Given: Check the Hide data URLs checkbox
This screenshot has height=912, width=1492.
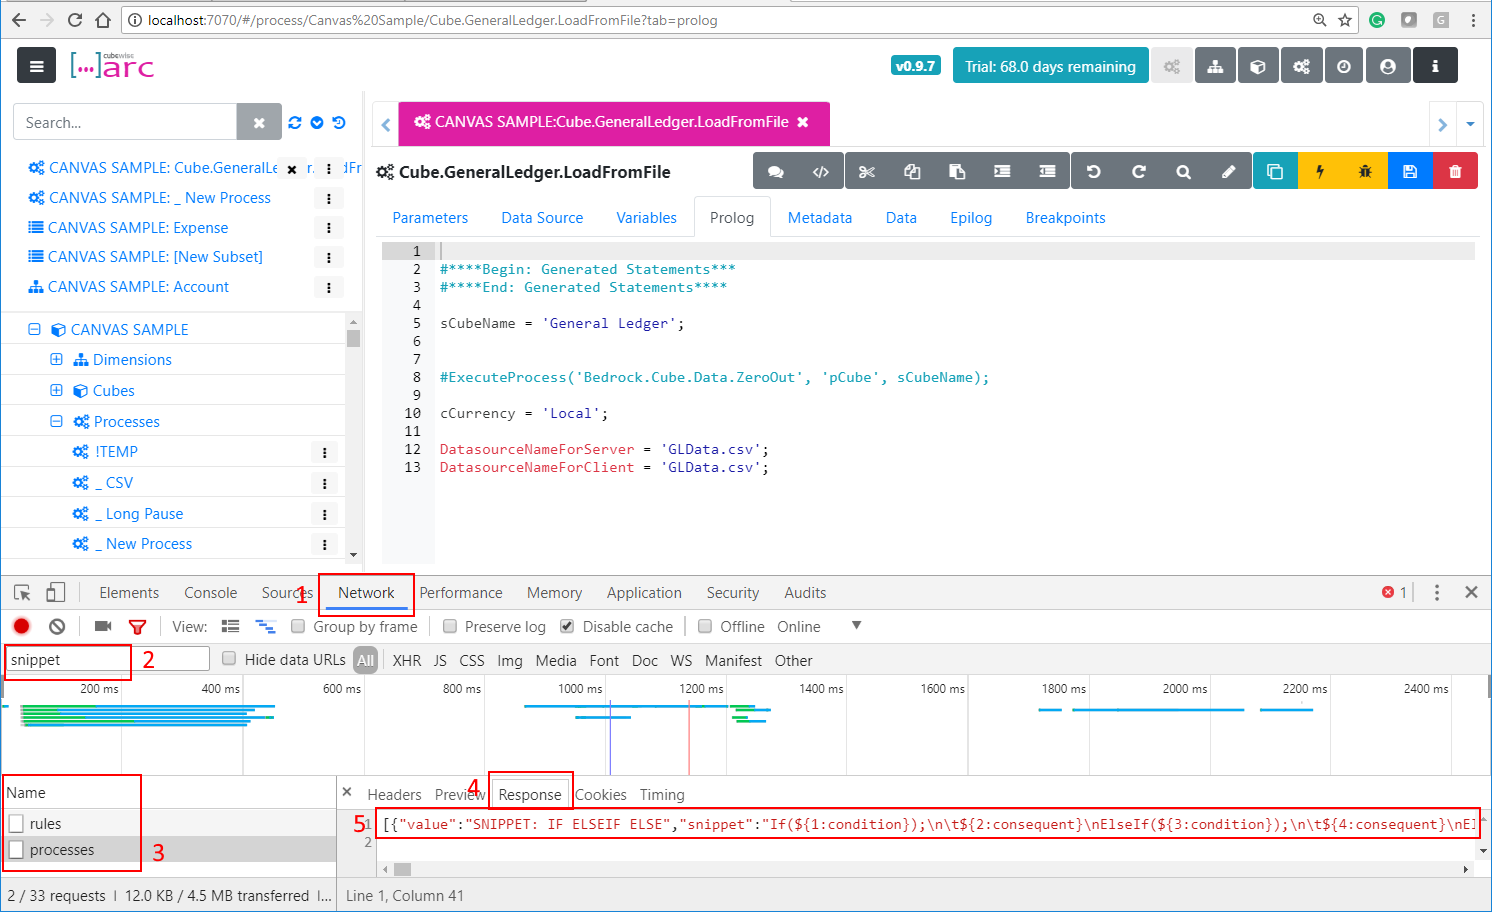Looking at the screenshot, I should [x=229, y=658].
